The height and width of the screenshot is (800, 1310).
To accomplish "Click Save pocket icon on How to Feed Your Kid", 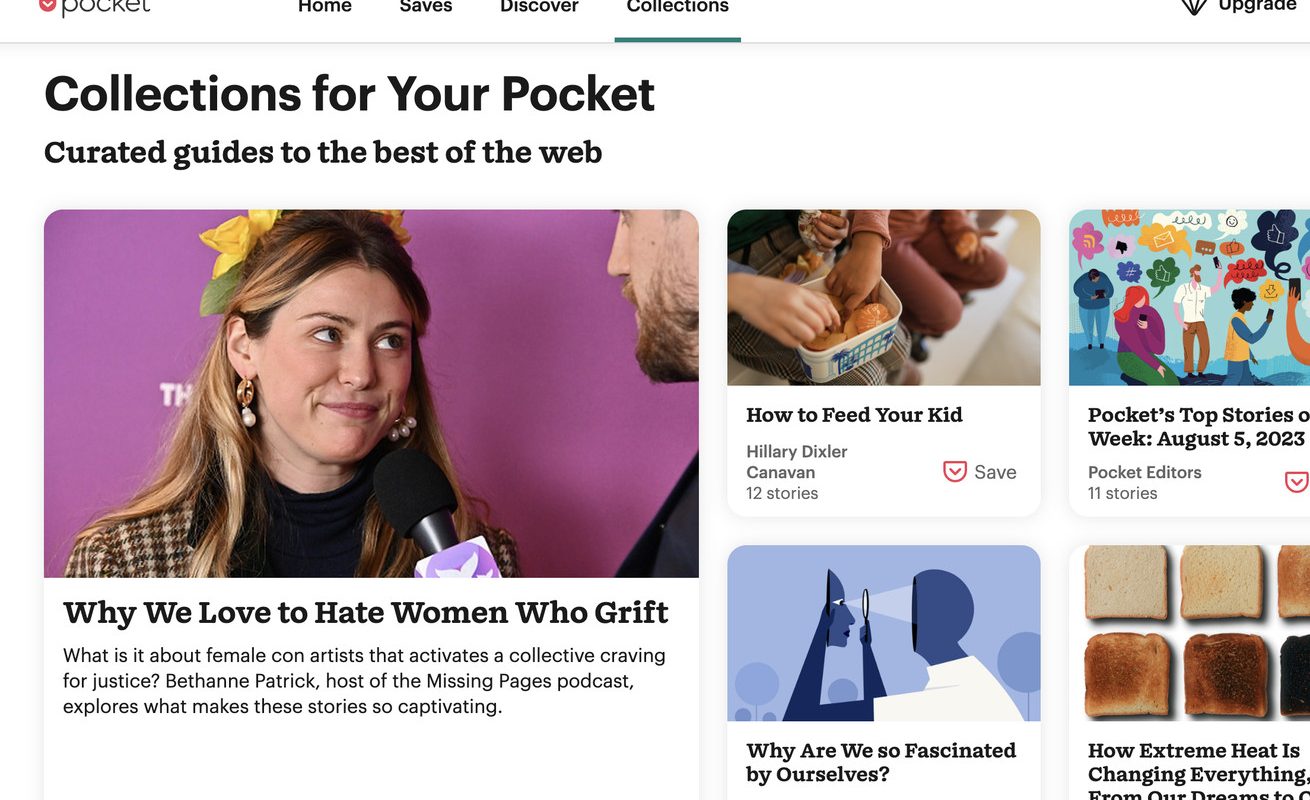I will click(955, 472).
